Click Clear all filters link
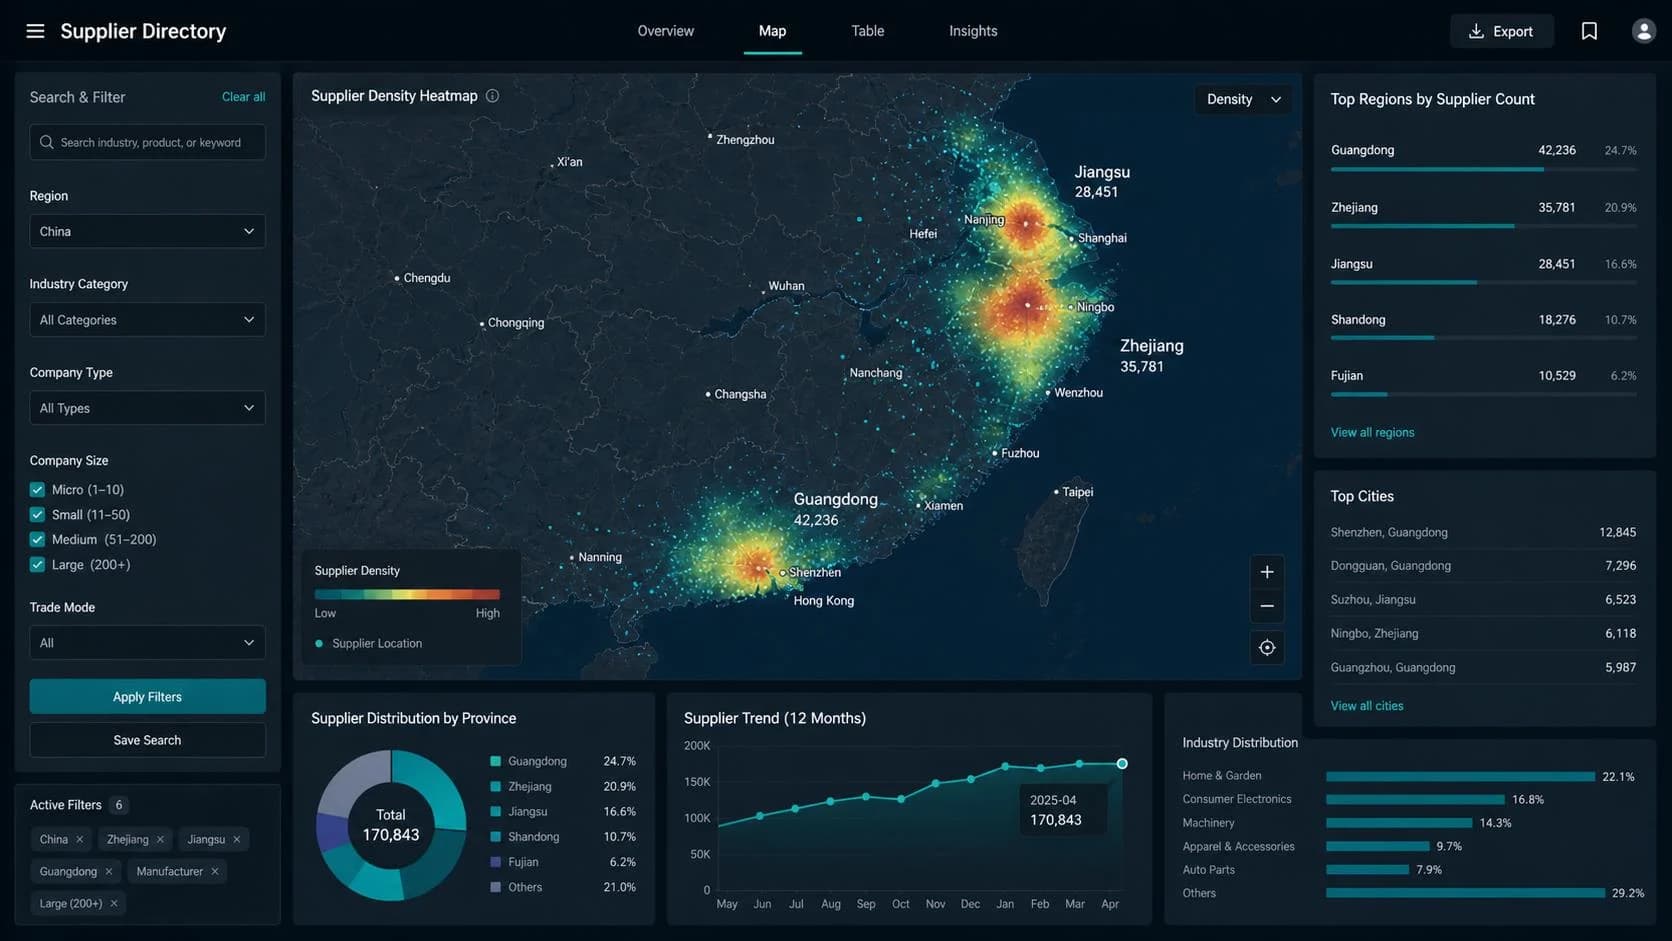The width and height of the screenshot is (1672, 941). tap(243, 97)
